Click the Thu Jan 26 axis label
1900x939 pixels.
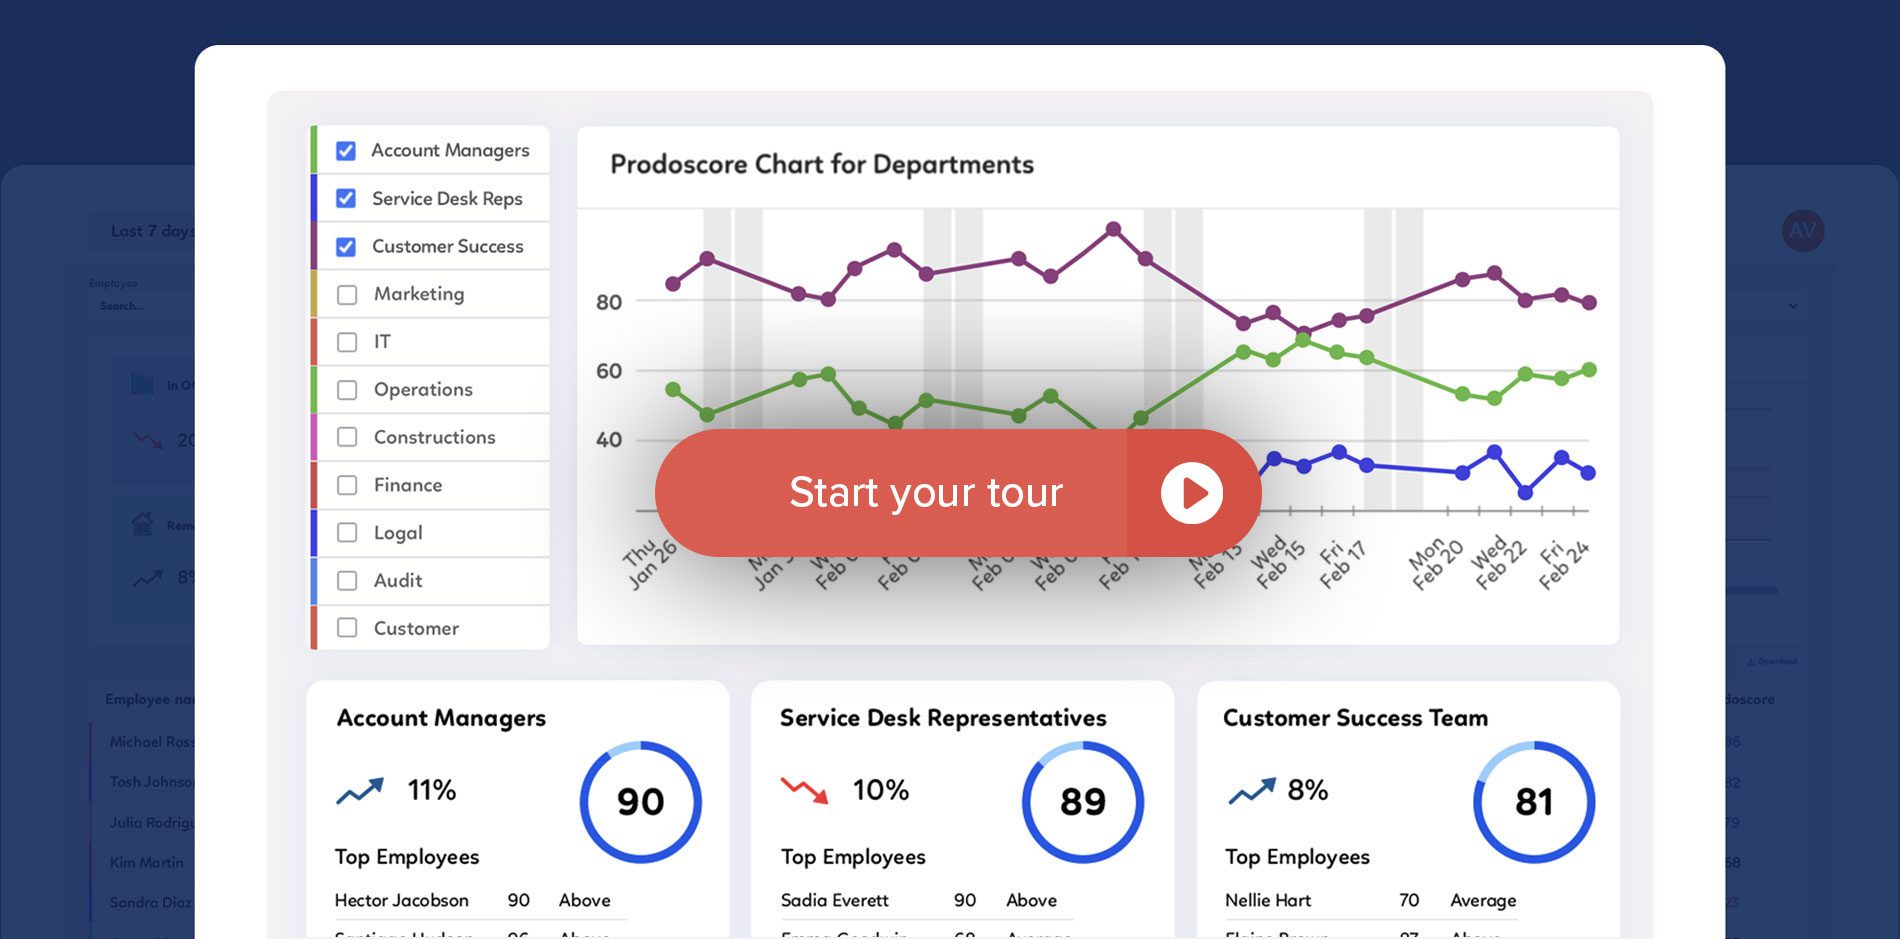[650, 564]
